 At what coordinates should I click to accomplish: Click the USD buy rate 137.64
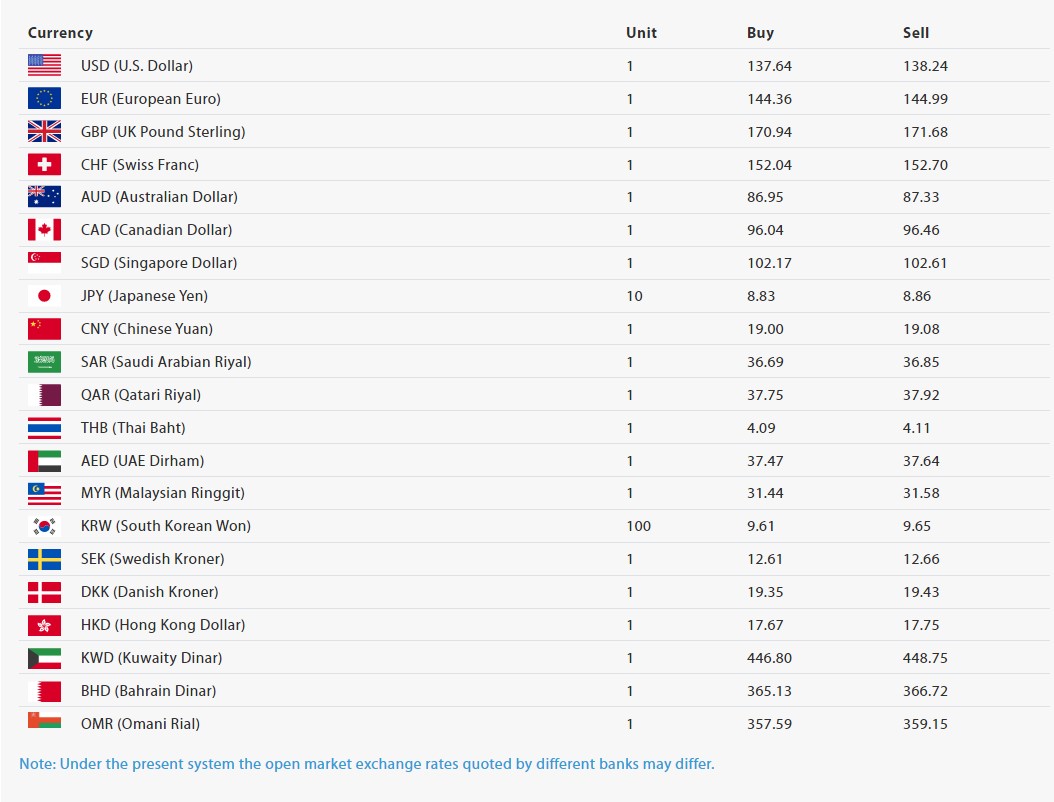pyautogui.click(x=769, y=66)
